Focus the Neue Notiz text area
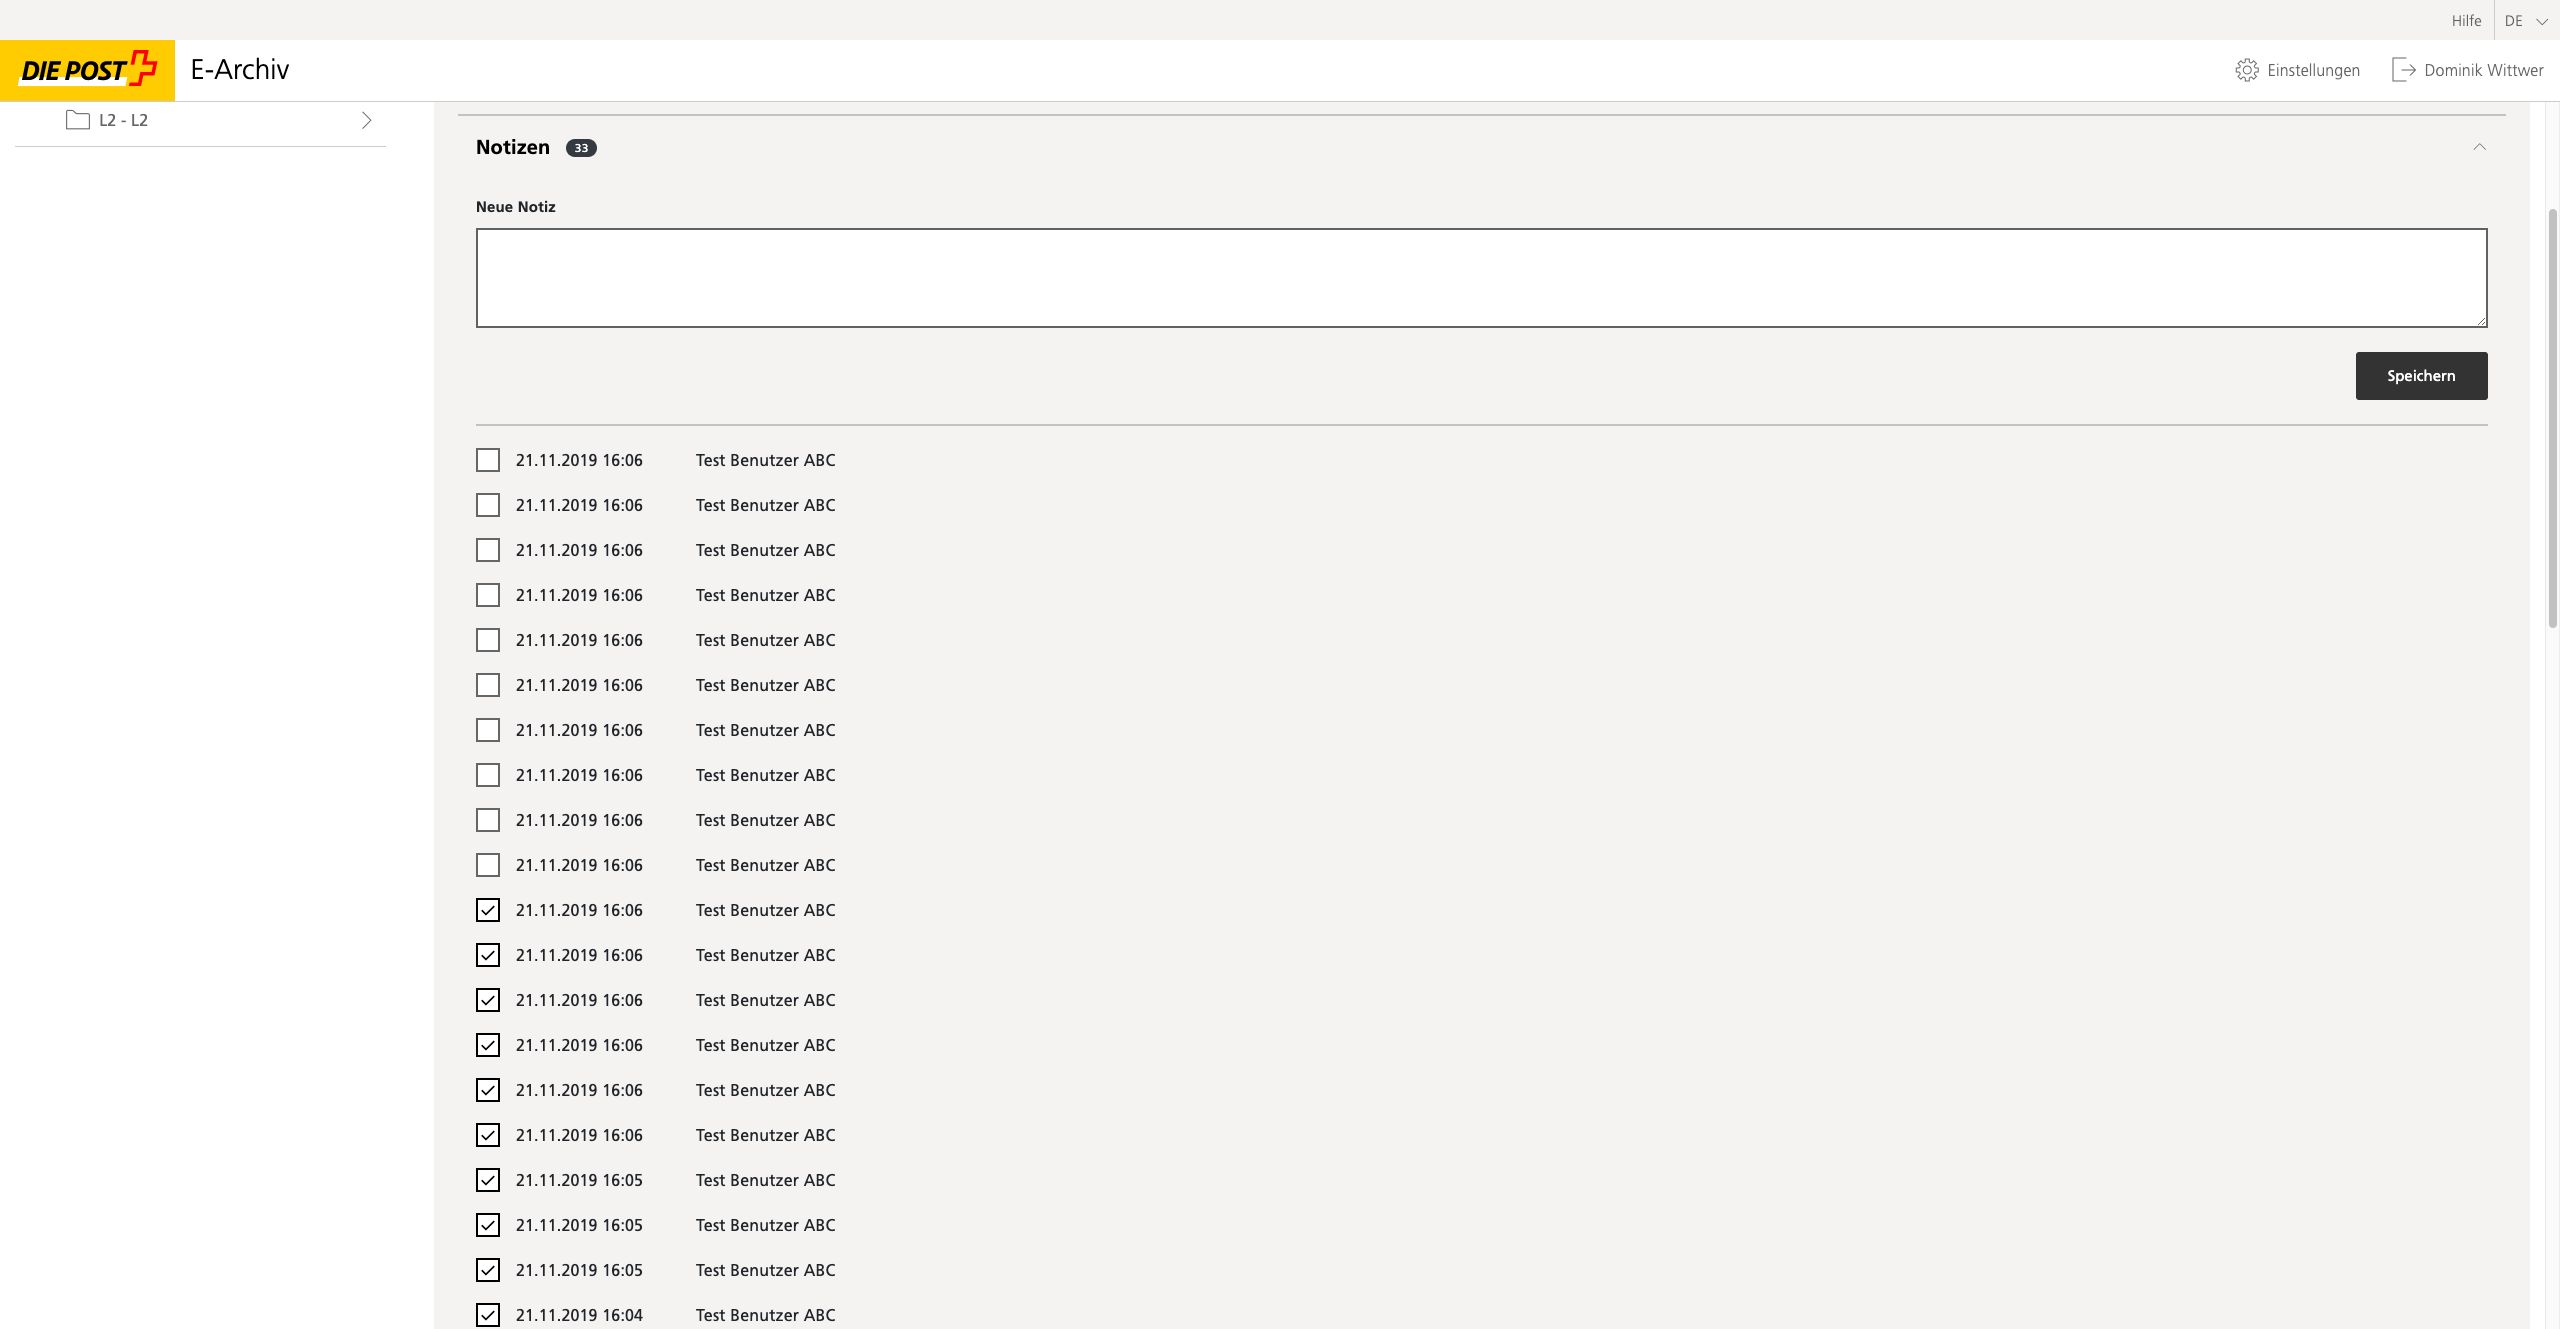Screen dimensions: 2560x1329 [x=1481, y=278]
